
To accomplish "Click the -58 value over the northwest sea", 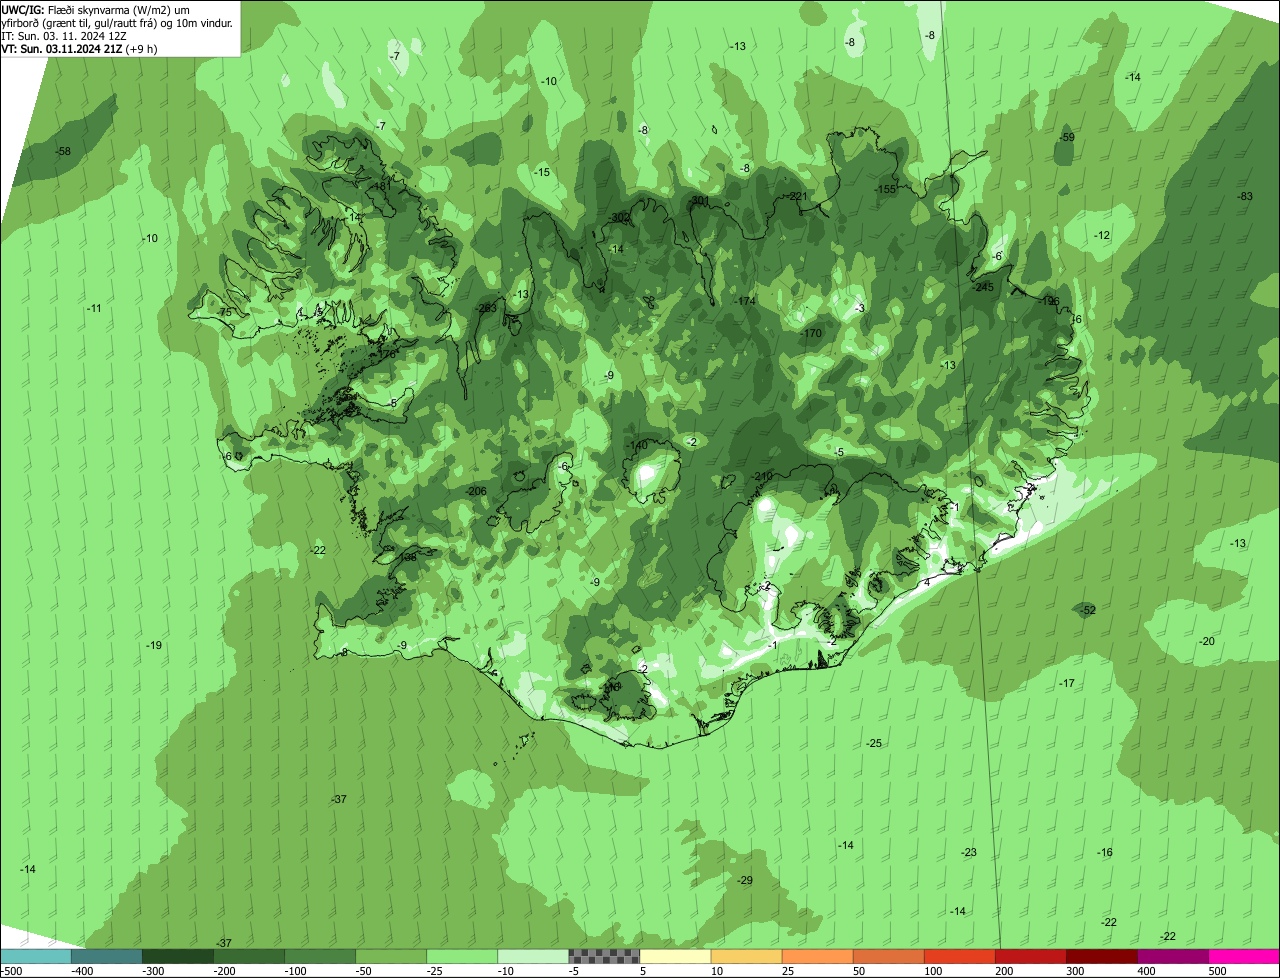I will point(63,151).
